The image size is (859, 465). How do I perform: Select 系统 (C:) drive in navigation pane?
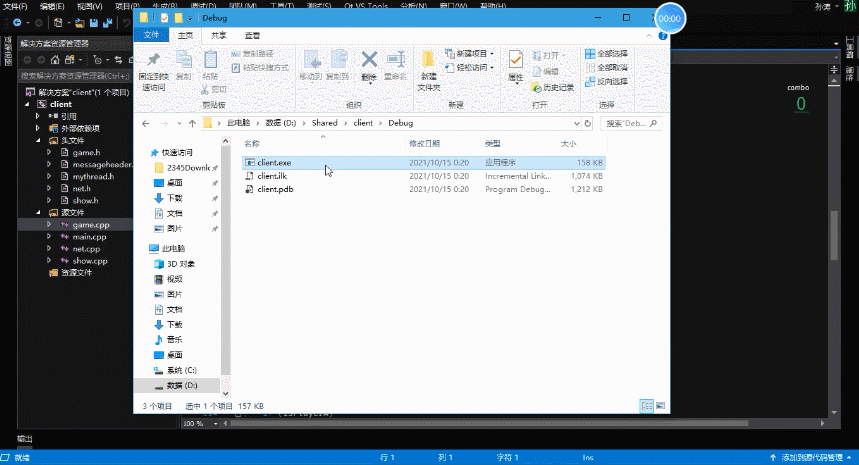pyautogui.click(x=181, y=370)
